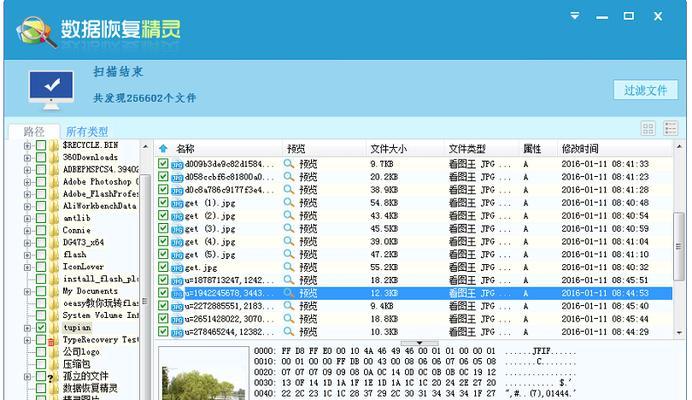The width and height of the screenshot is (692, 400).
Task: Click file list vertical scrollbar thumb
Action: point(678,246)
